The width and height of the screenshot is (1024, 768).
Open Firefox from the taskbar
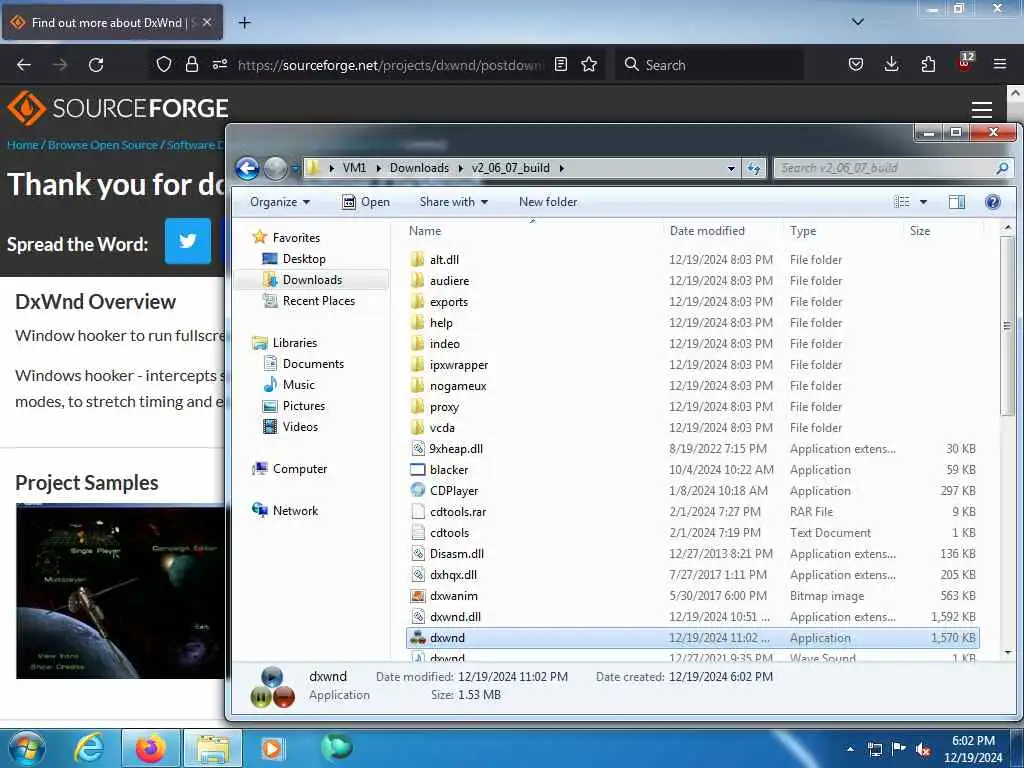point(150,748)
